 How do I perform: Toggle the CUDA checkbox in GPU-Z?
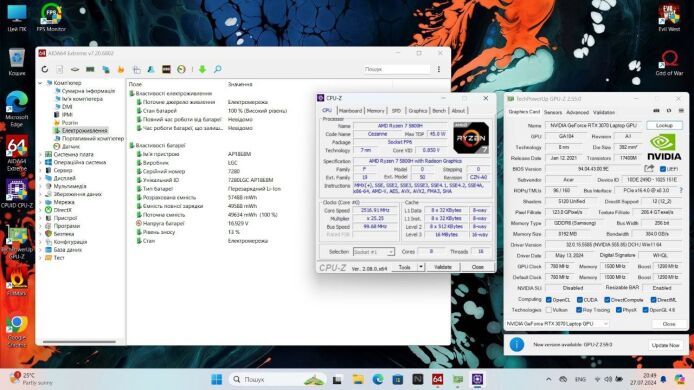click(579, 300)
